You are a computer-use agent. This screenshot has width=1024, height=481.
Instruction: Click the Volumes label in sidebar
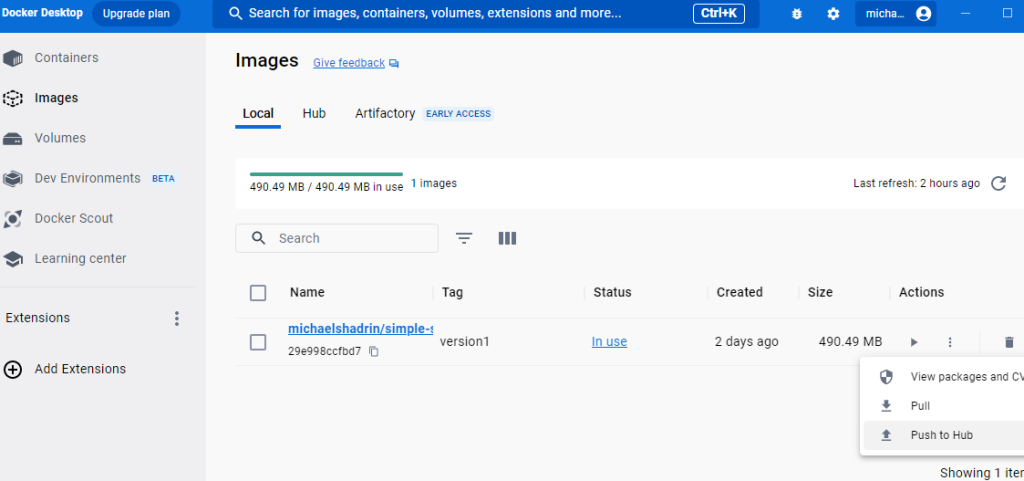(x=60, y=138)
